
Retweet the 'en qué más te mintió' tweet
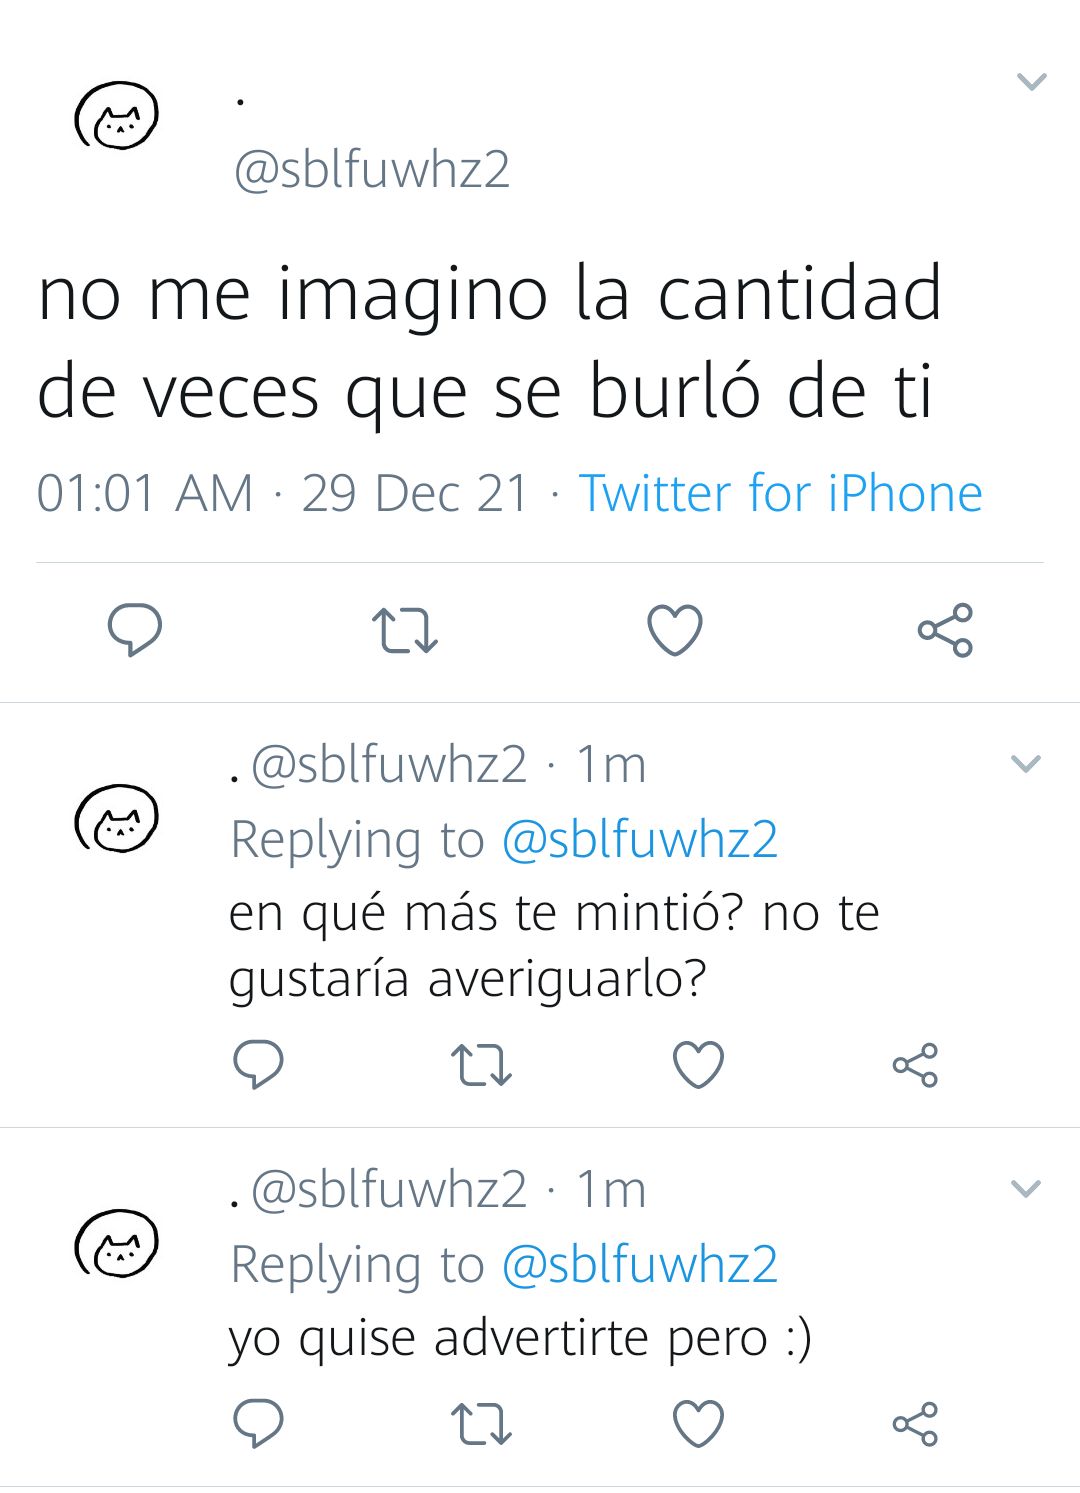click(x=481, y=1065)
